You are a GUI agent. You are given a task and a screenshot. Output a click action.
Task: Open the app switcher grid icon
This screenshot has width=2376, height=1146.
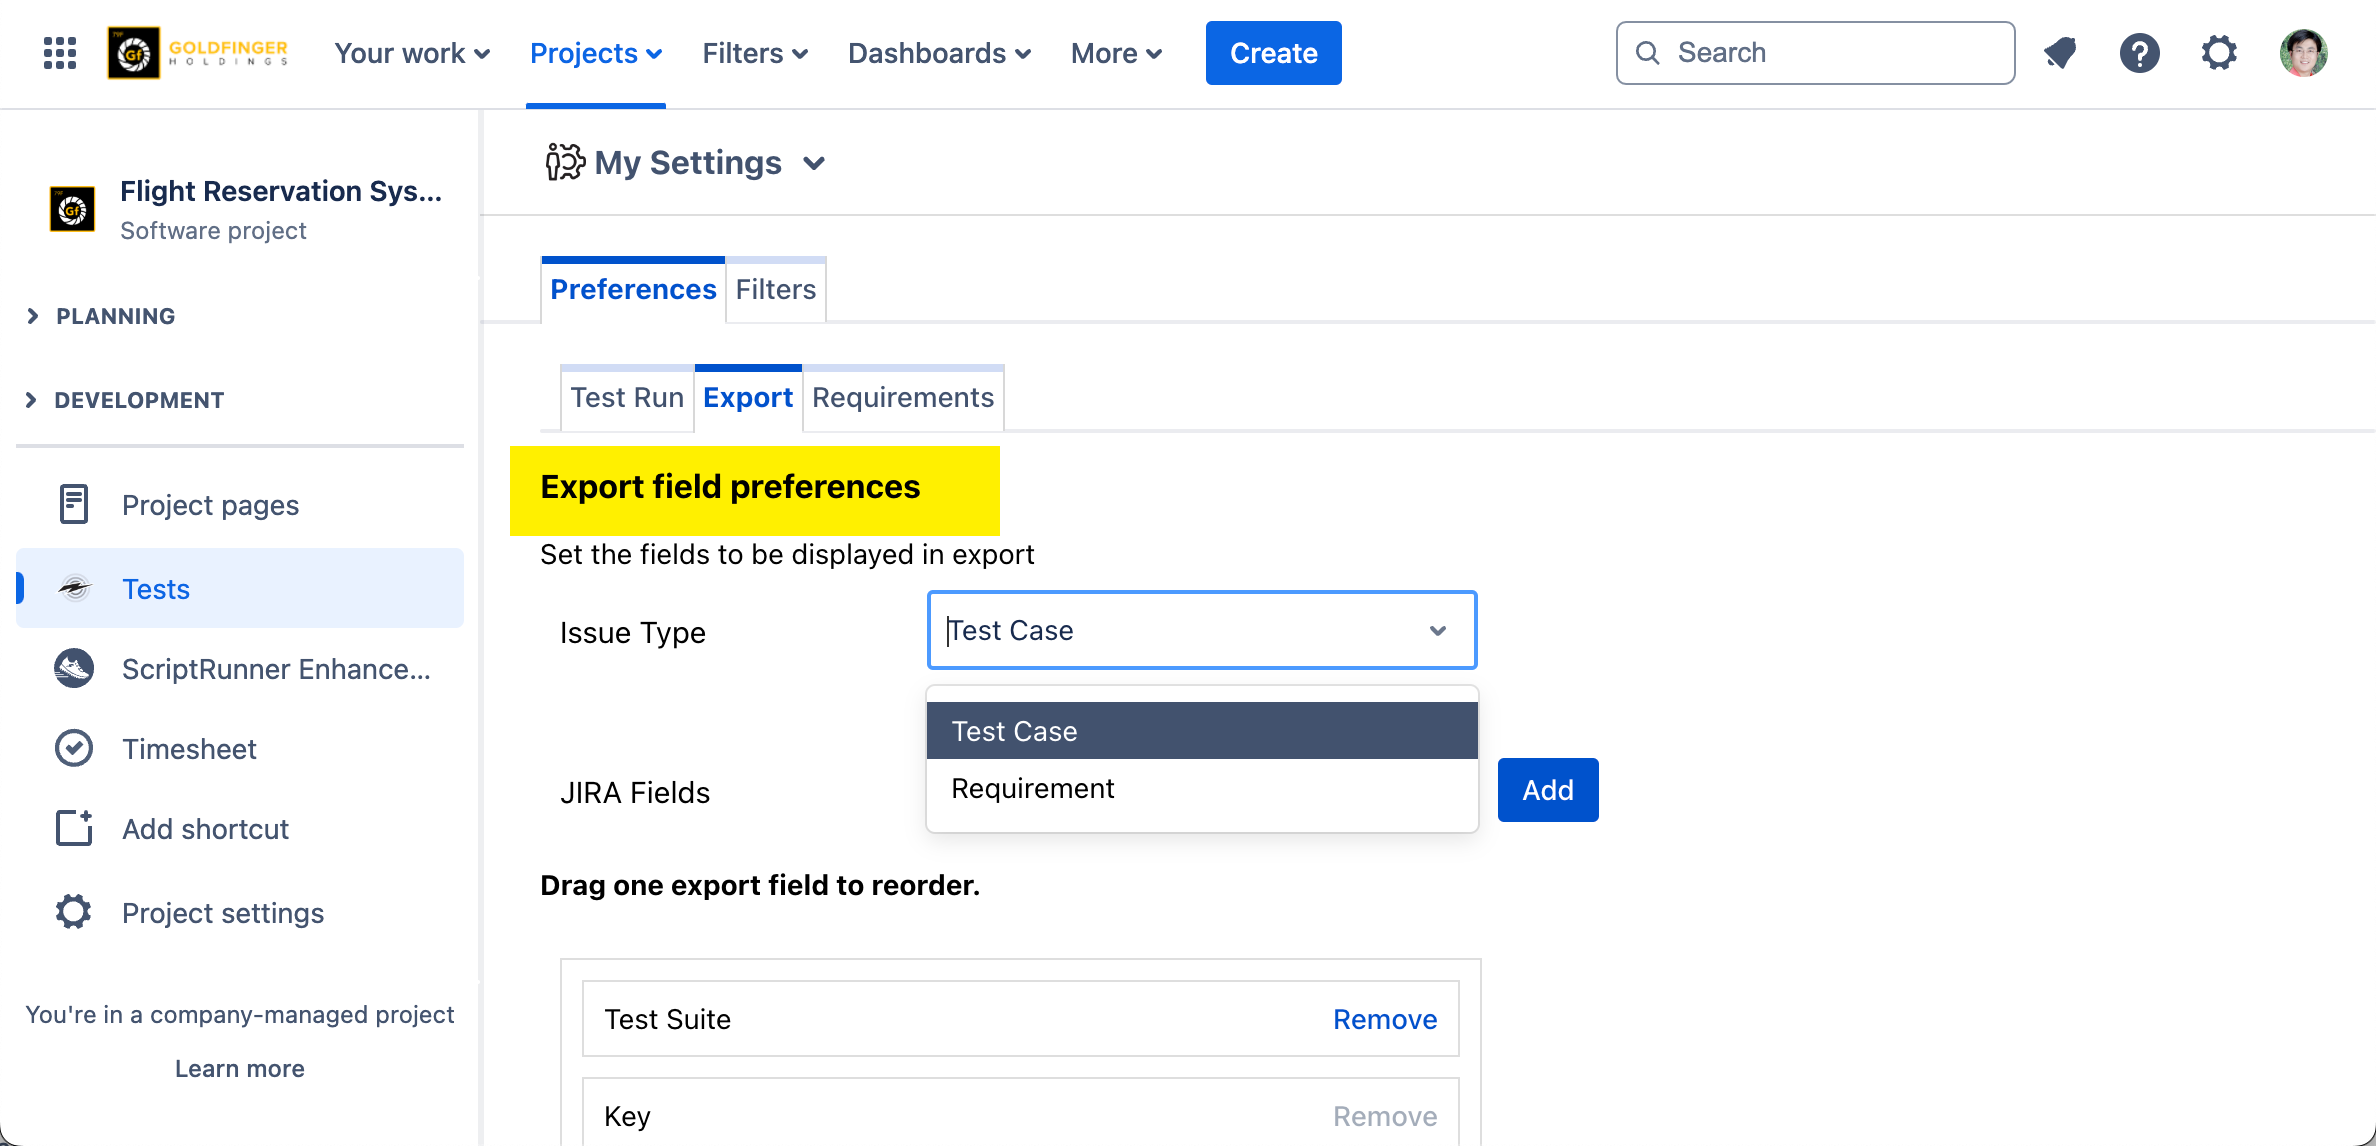click(60, 53)
